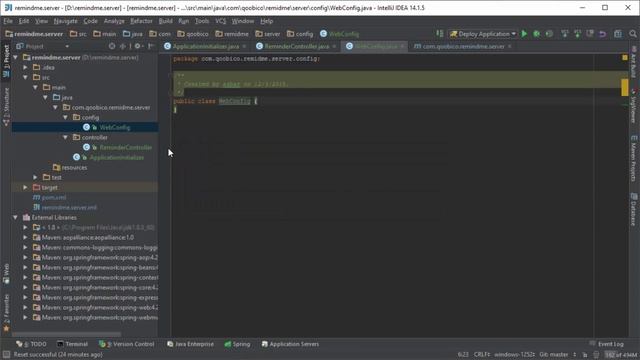This screenshot has width=640, height=360.
Task: Click Git master branch widget
Action: coord(558,355)
